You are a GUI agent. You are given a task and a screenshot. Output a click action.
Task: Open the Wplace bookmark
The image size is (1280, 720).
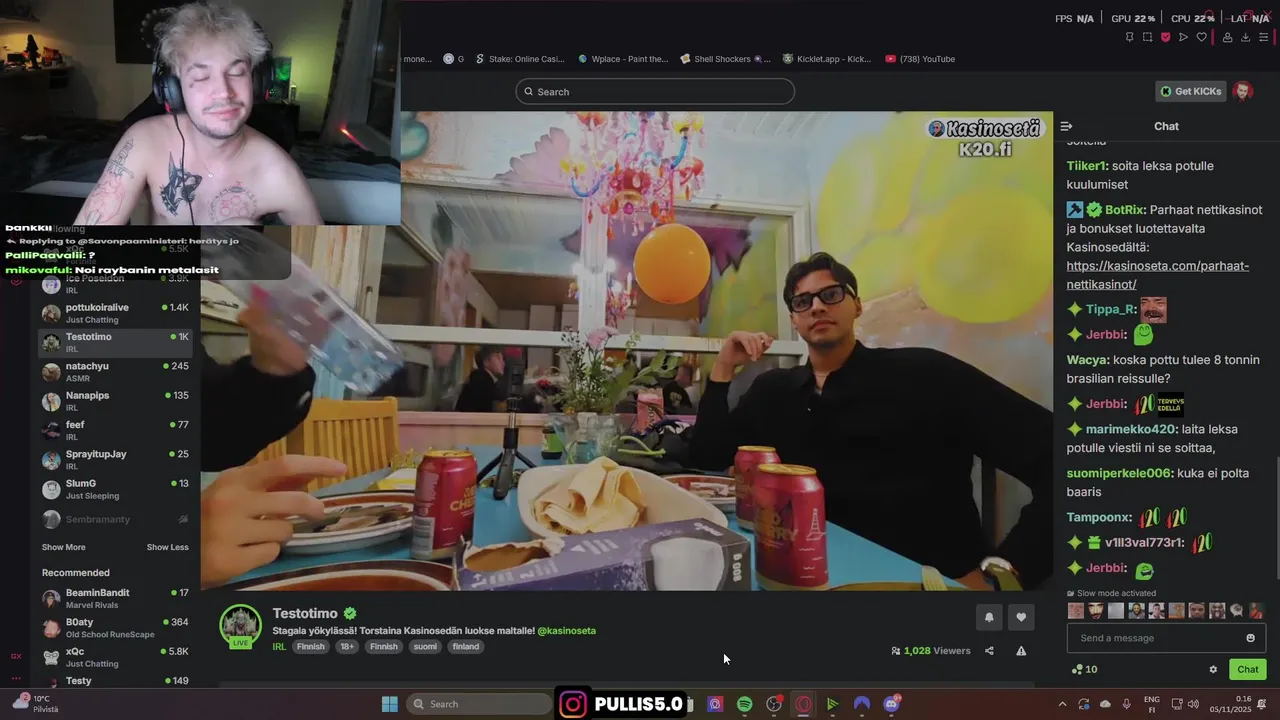coord(622,59)
